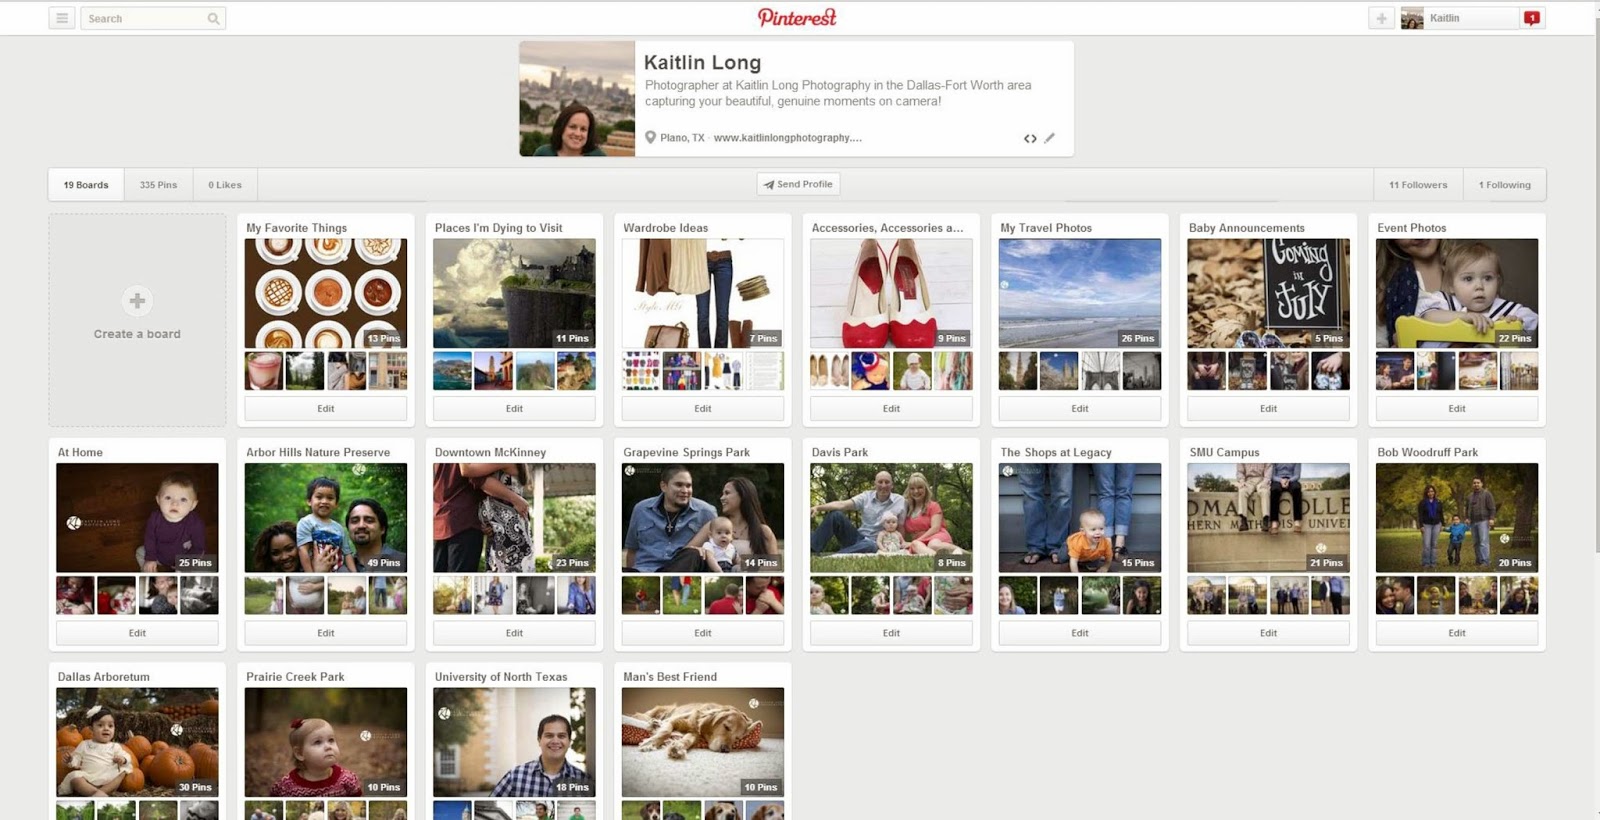Open the My Favorite Things board title
The image size is (1600, 820).
pyautogui.click(x=297, y=228)
